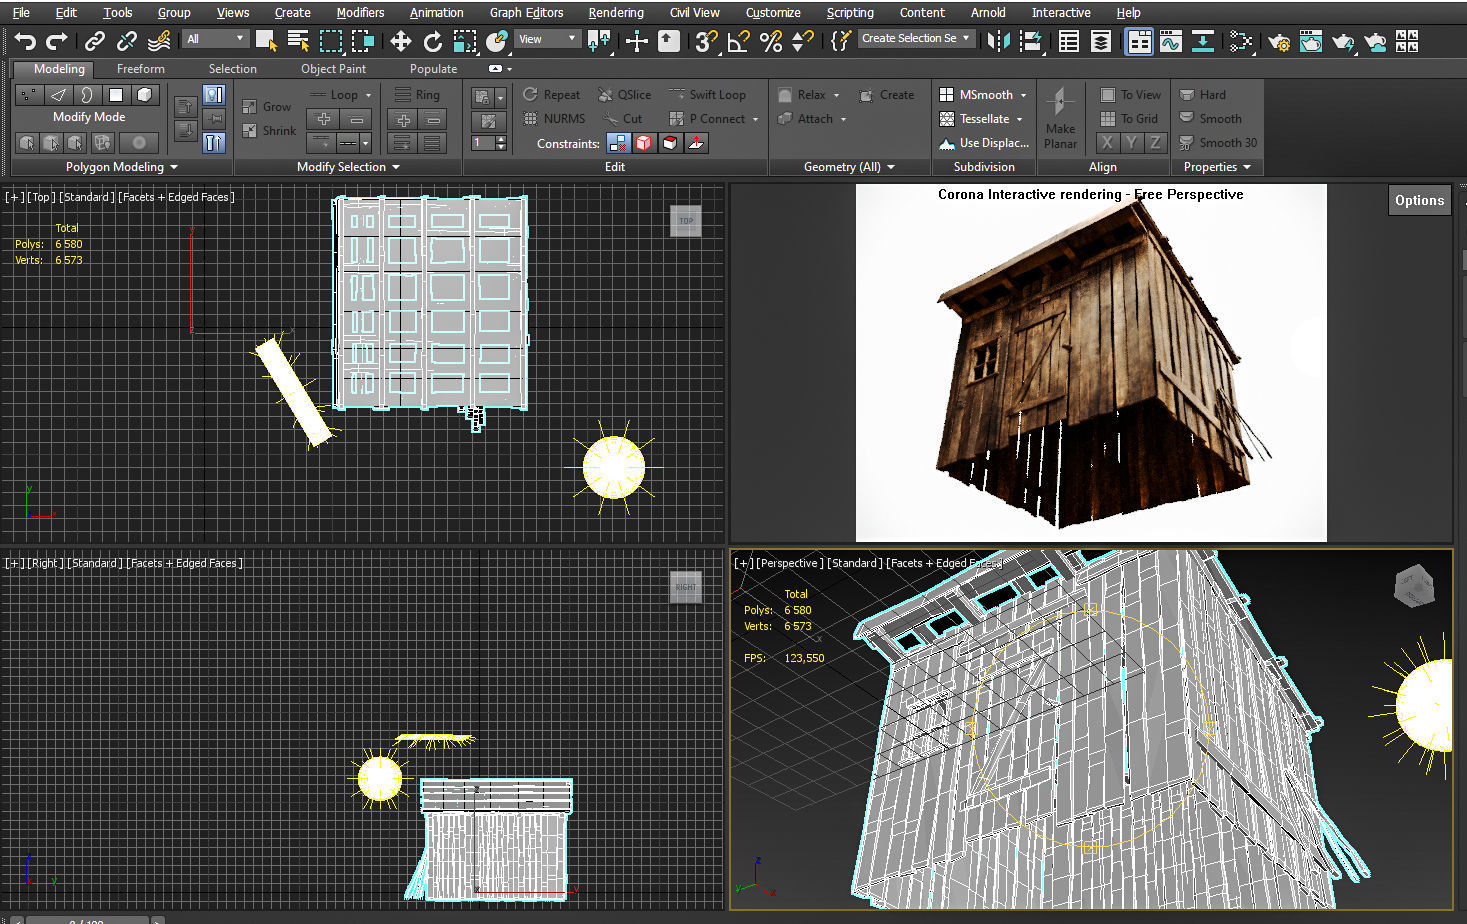Switch to the Populate ribbon tab

tap(433, 69)
